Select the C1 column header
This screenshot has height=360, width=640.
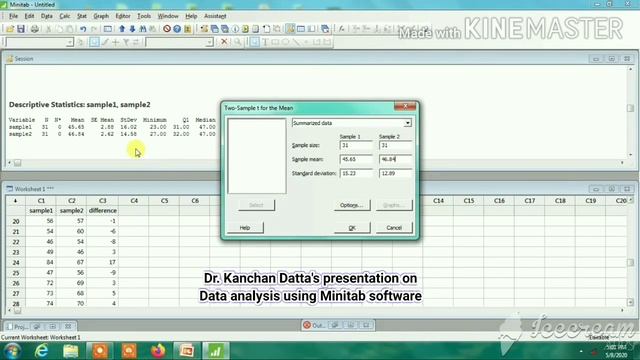tap(41, 201)
